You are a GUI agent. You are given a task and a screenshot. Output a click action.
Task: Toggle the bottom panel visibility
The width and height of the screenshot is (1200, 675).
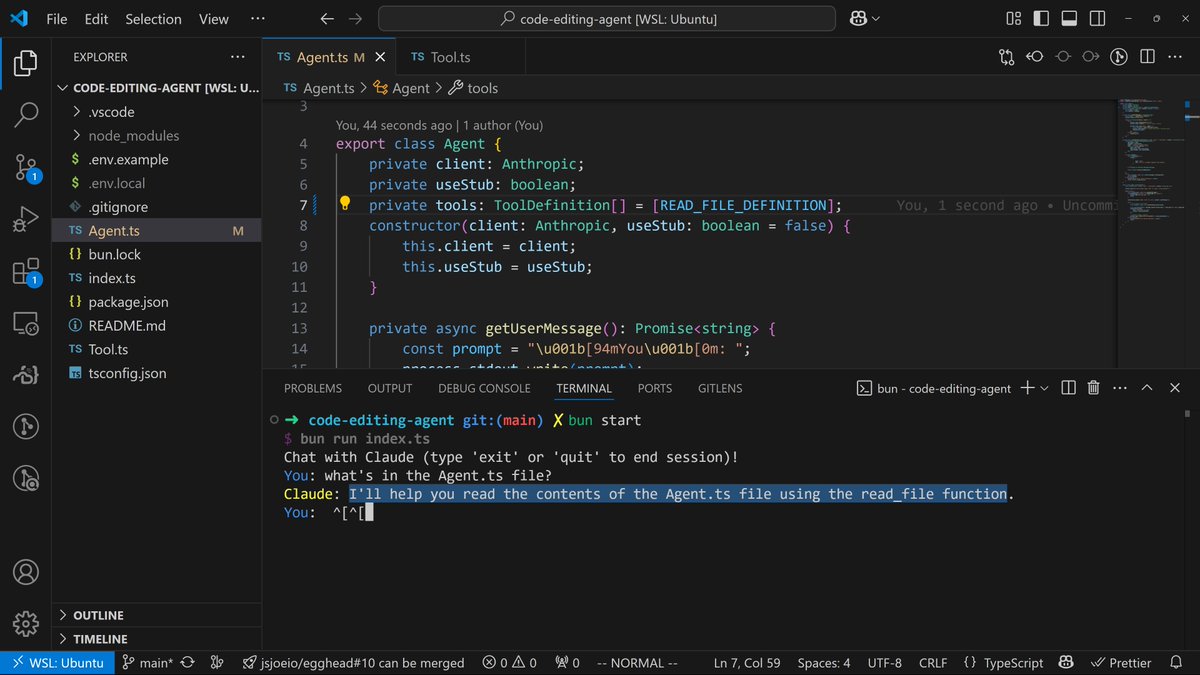click(1068, 19)
